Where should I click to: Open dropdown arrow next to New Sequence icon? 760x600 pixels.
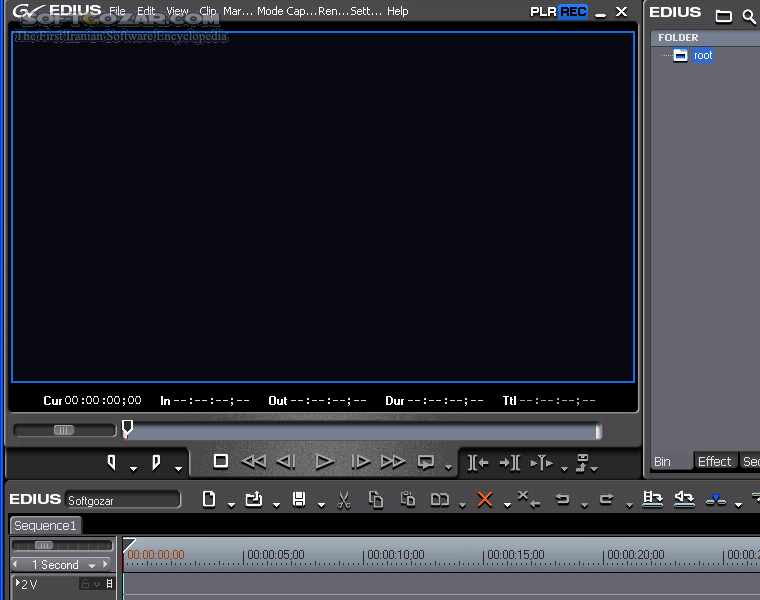click(230, 503)
